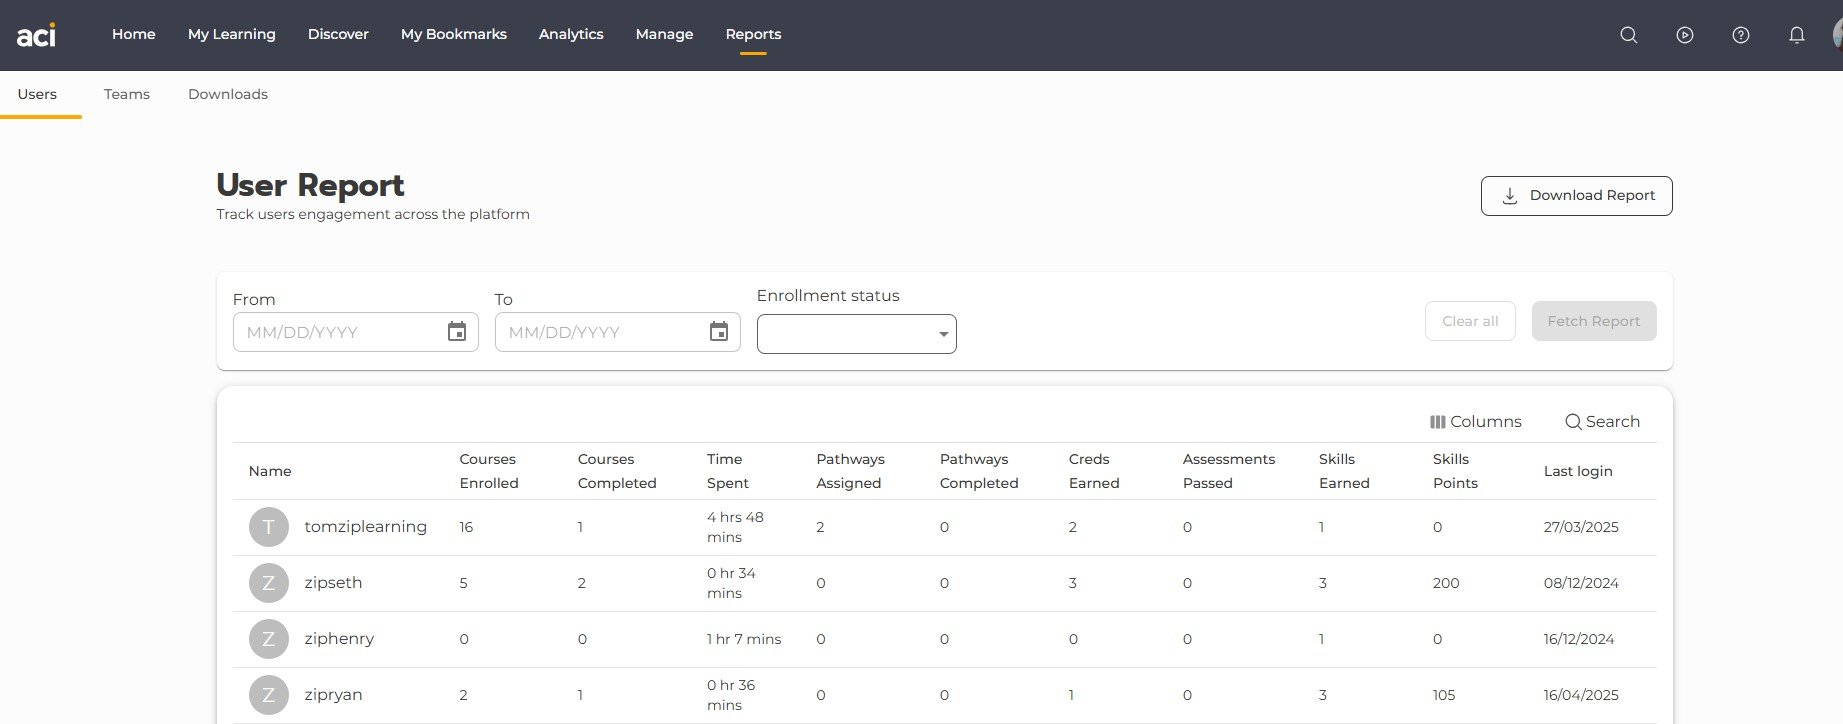
Task: Open zipseth user row link
Action: 333,583
